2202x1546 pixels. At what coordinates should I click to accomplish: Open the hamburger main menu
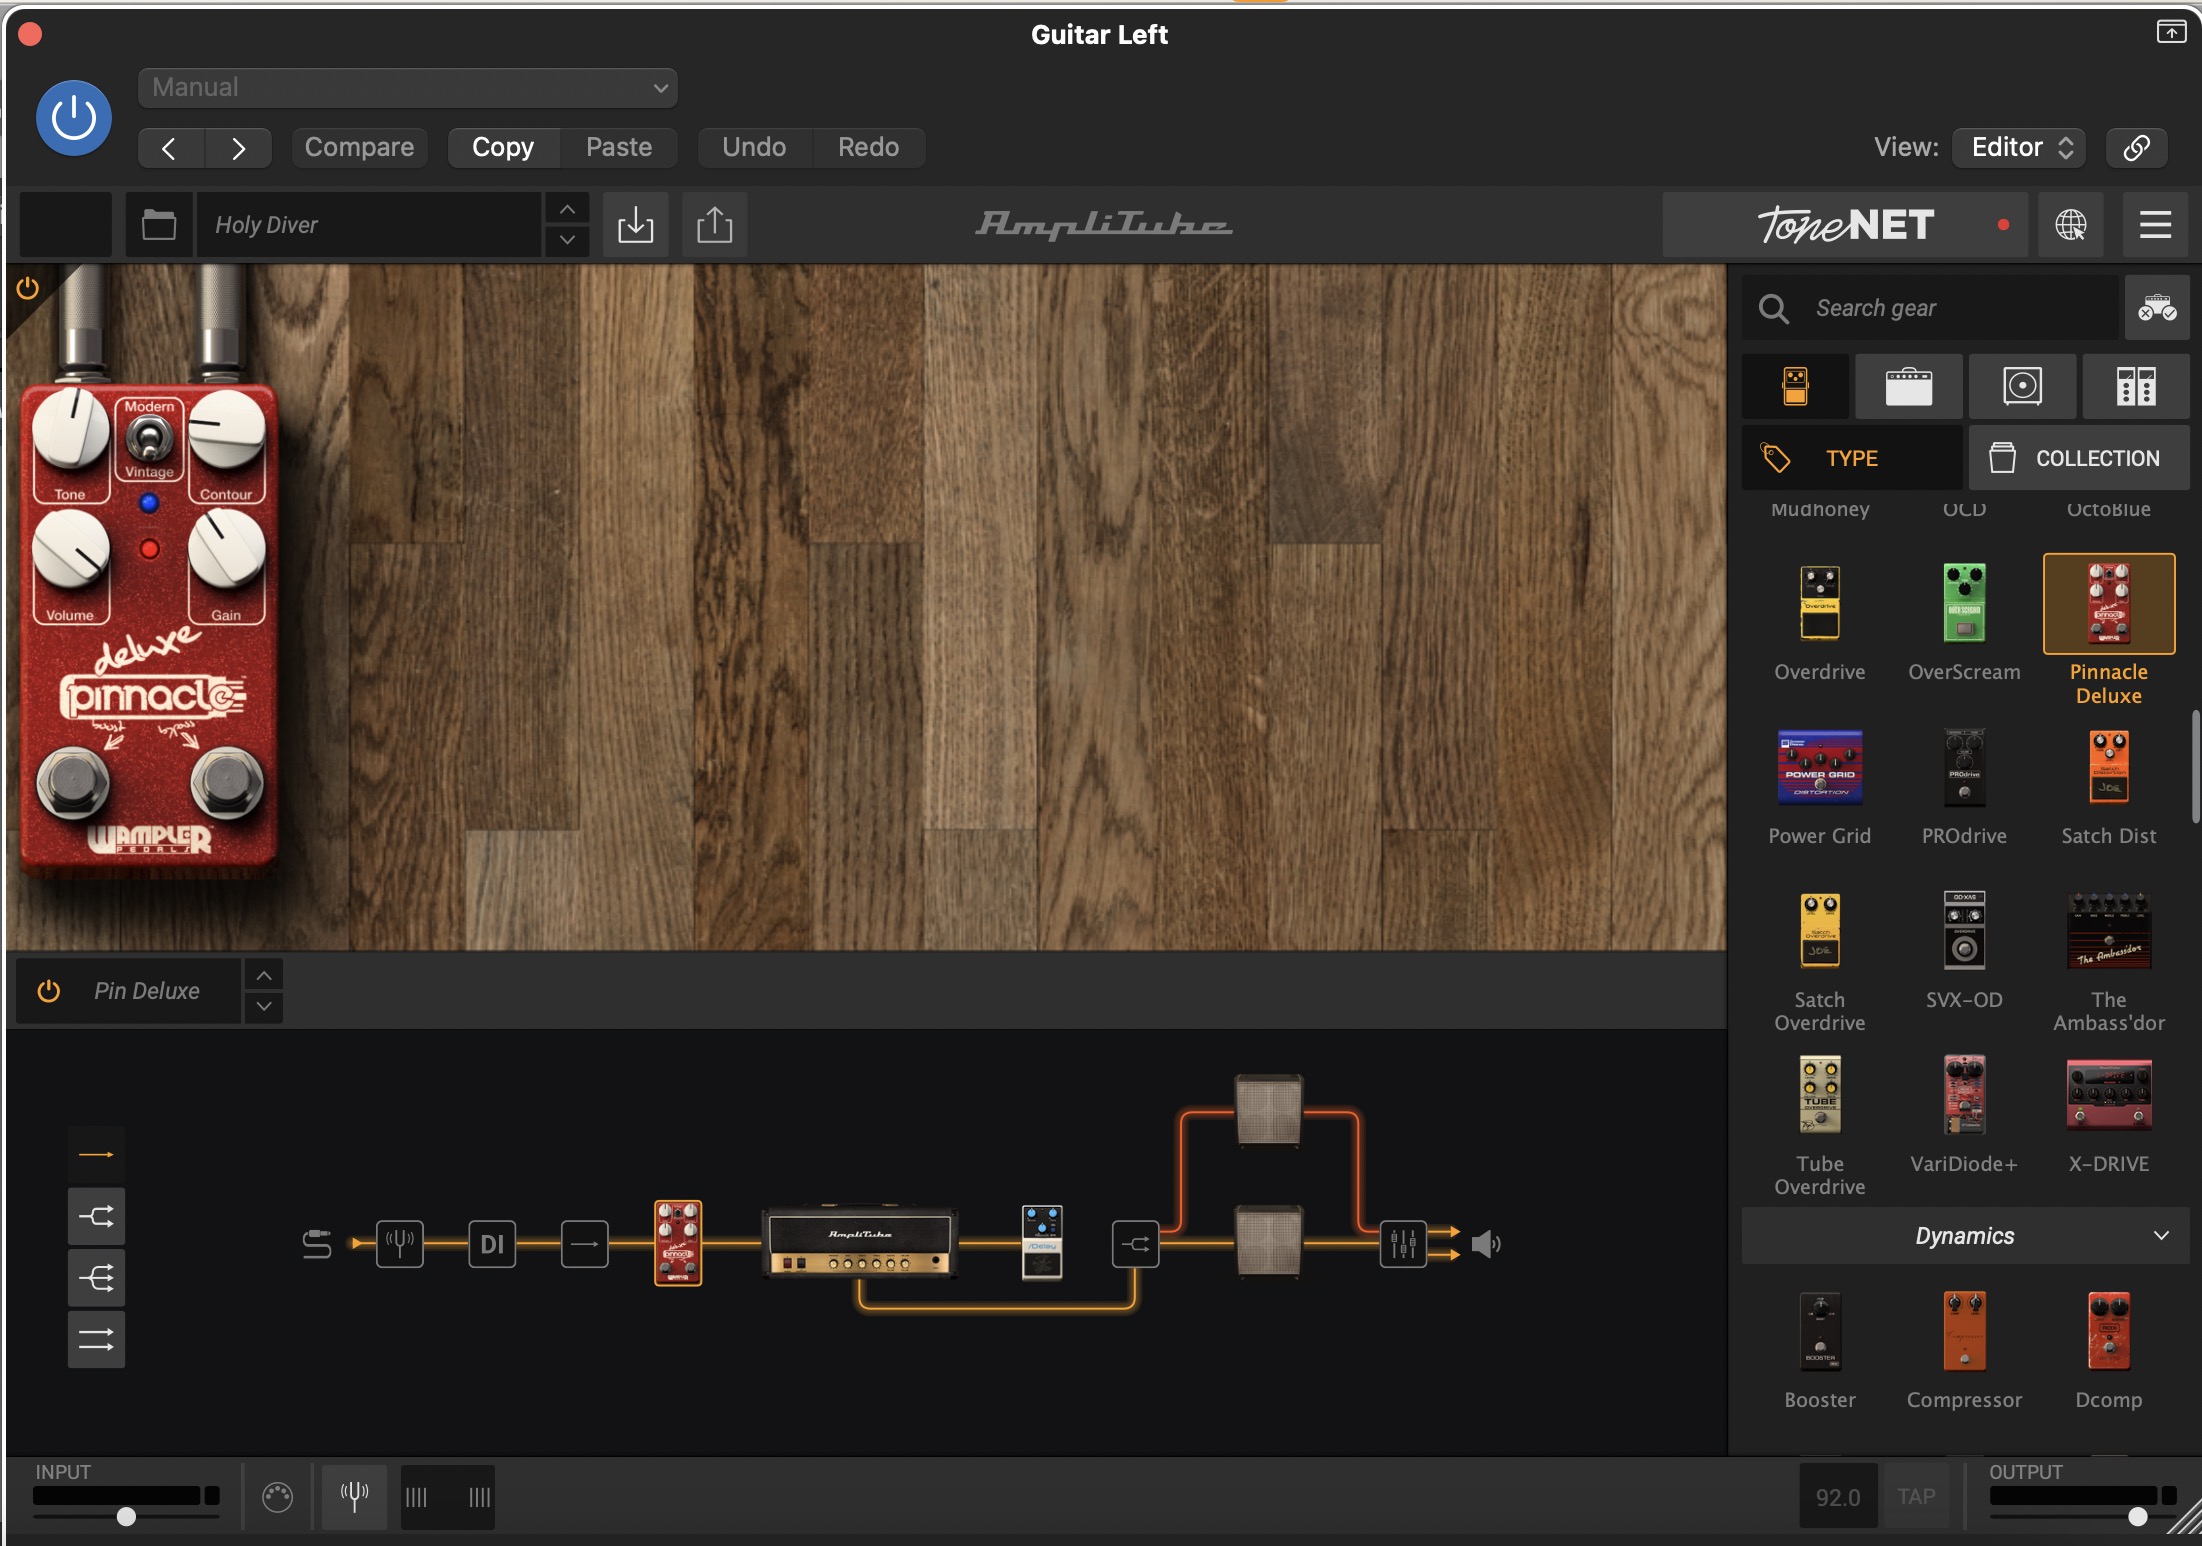tap(2155, 224)
